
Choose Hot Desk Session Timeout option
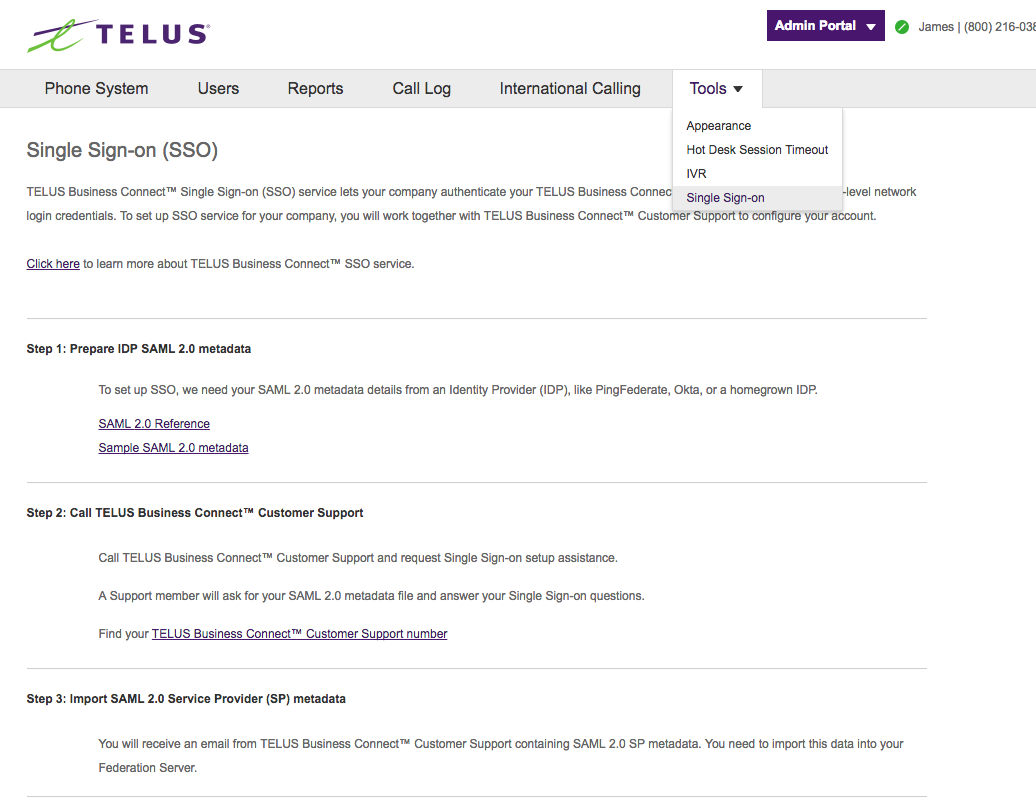pos(756,149)
